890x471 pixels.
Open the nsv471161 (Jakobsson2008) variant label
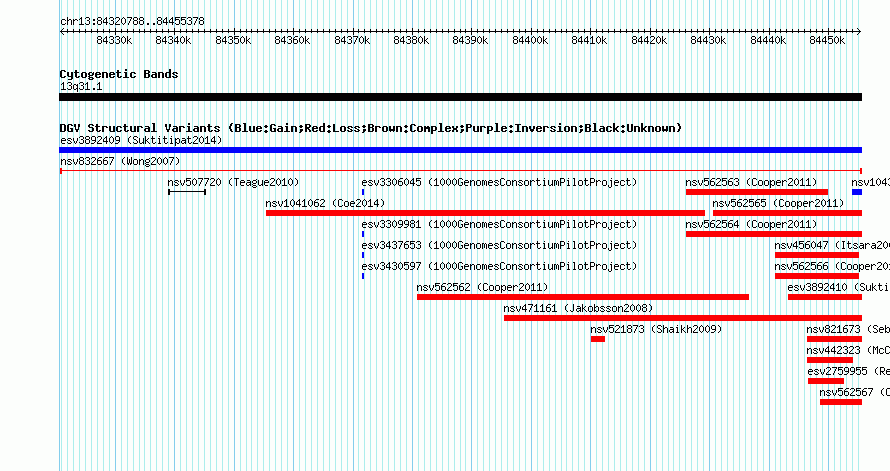(x=578, y=308)
